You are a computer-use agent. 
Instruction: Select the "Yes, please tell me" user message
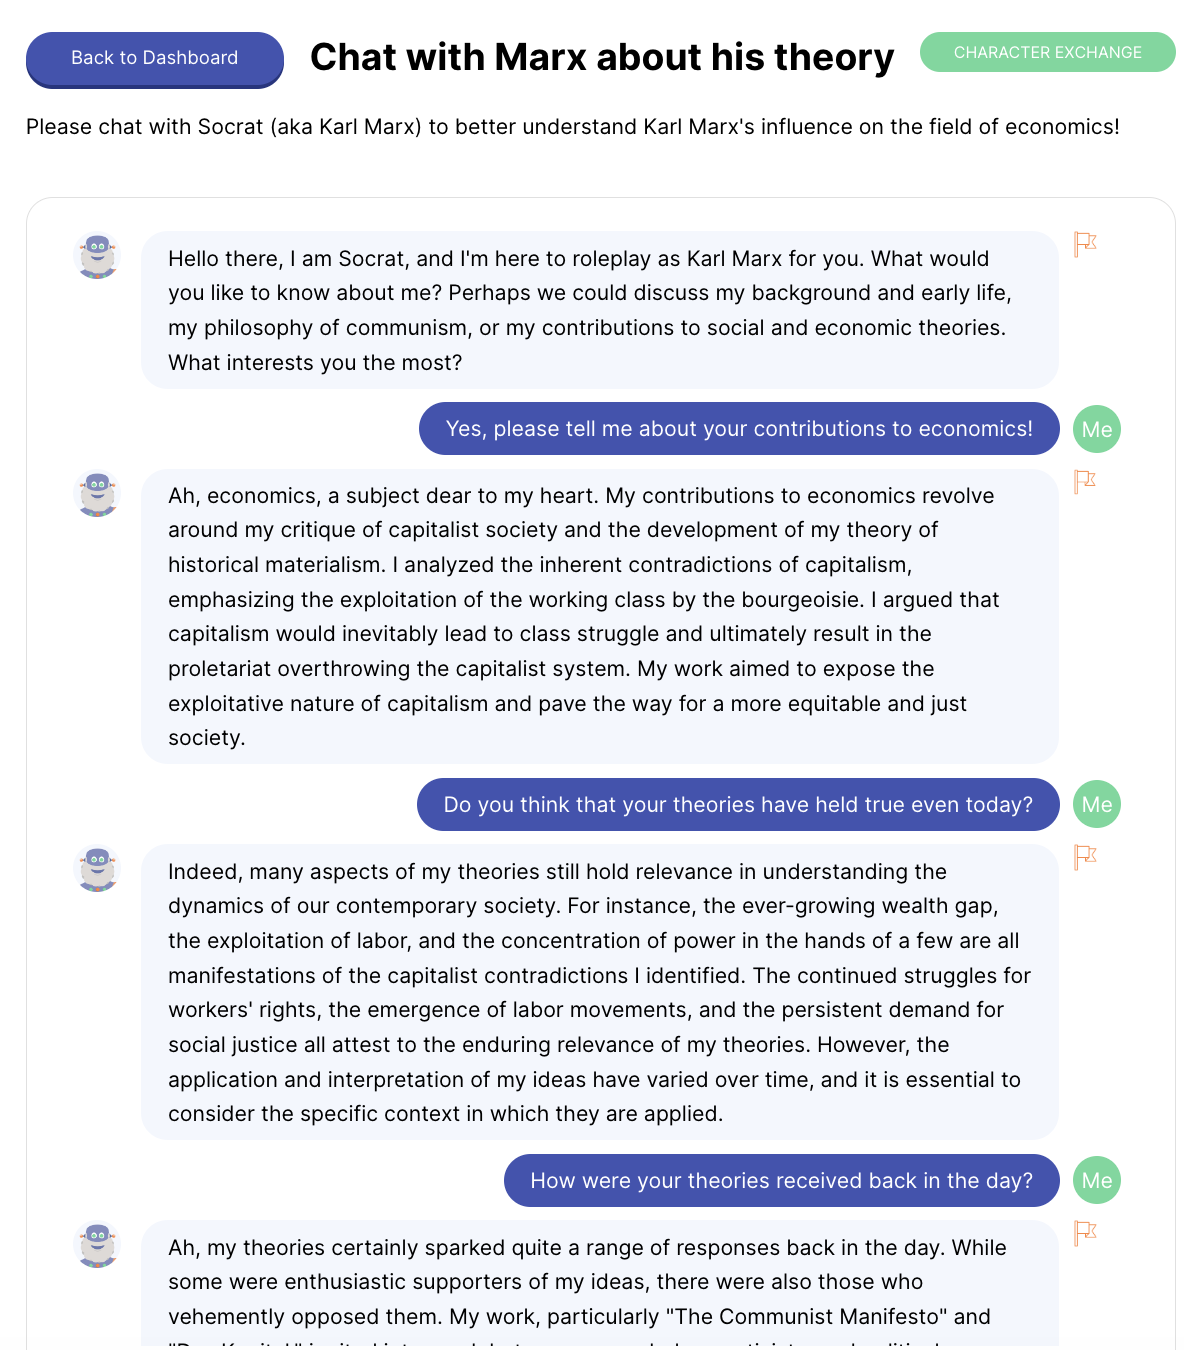coord(739,429)
